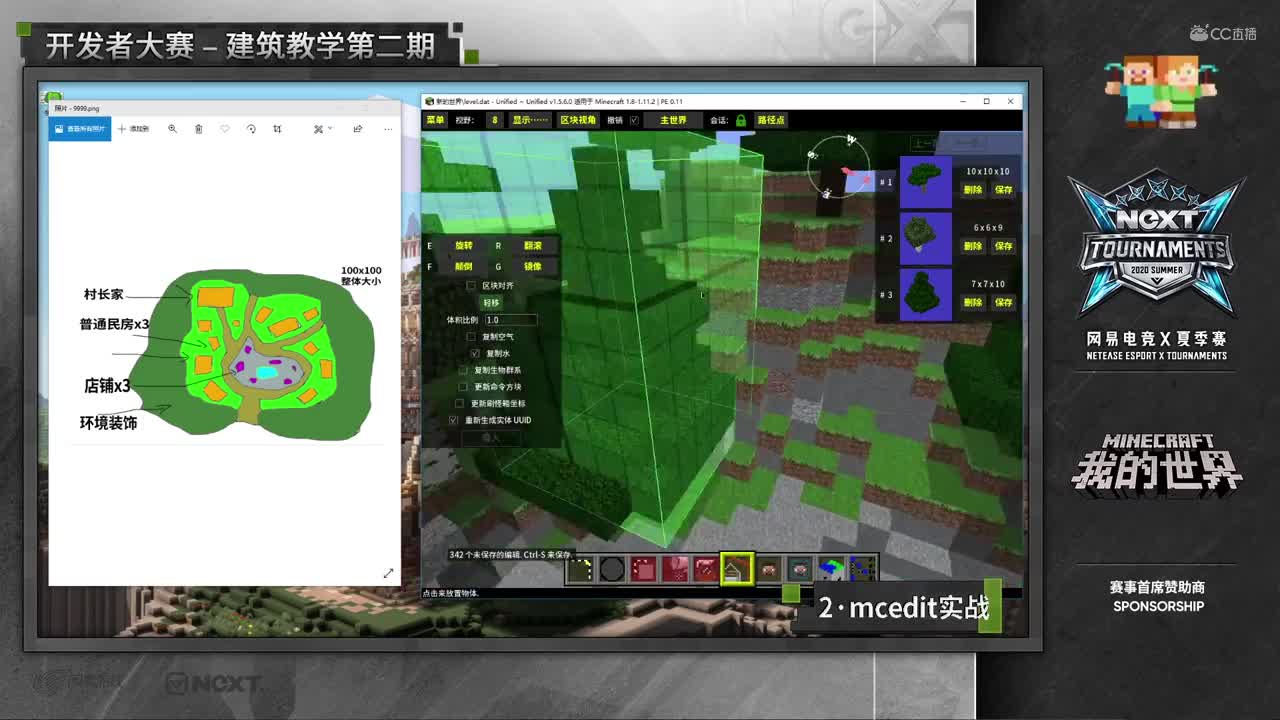The height and width of the screenshot is (720, 1280).
Task: Toggle the 撤销 checkbox in the MCEdit toolbar
Action: pos(634,120)
